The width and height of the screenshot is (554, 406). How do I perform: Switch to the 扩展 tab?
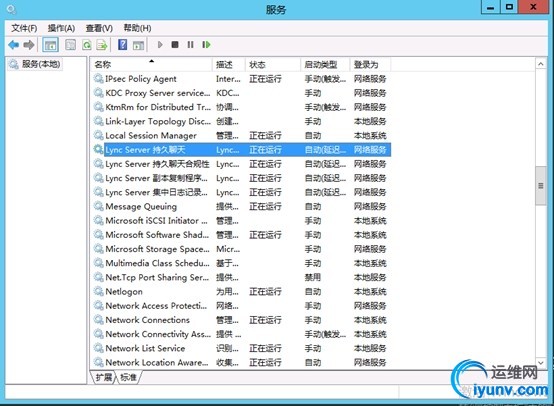click(104, 377)
